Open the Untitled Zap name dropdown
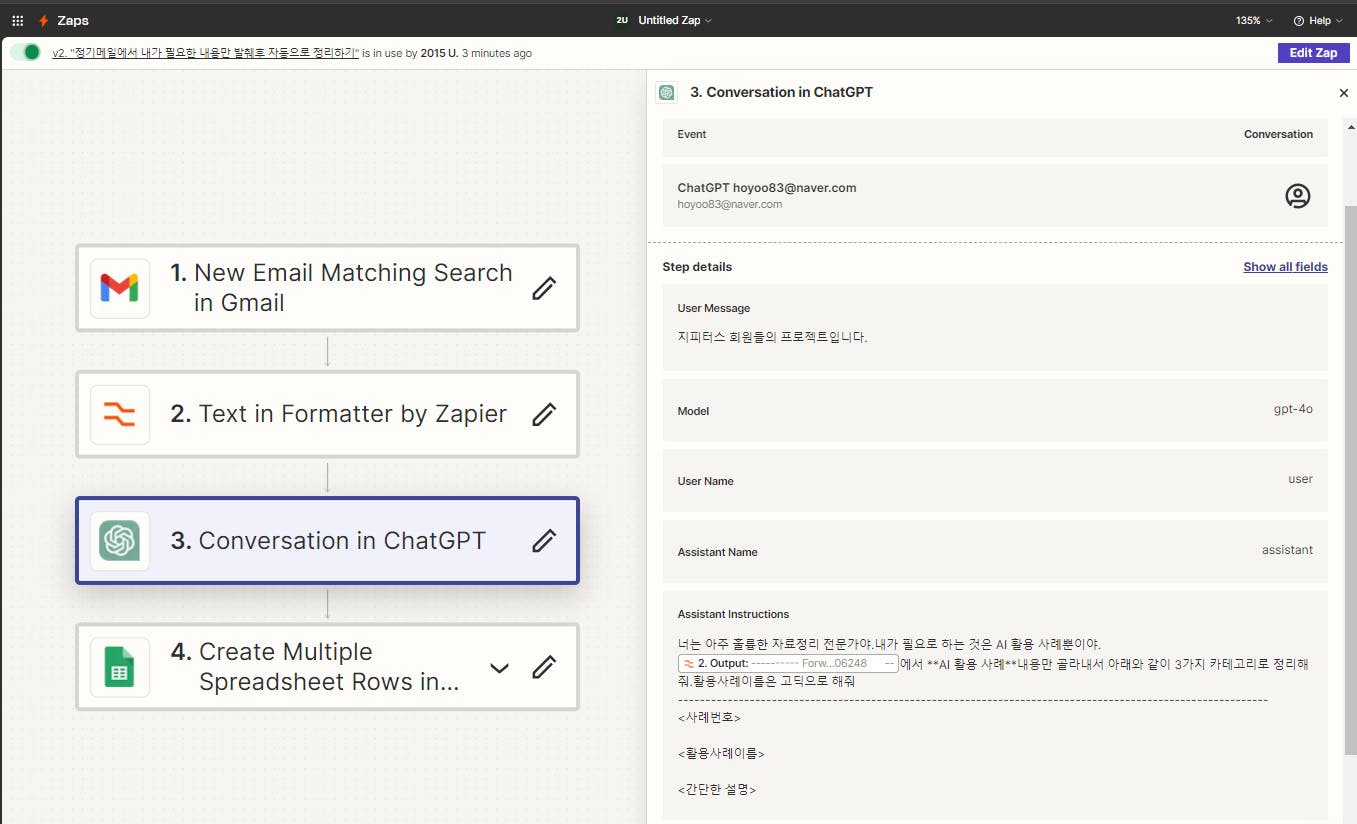Image resolution: width=1357 pixels, height=824 pixels. pyautogui.click(x=675, y=20)
